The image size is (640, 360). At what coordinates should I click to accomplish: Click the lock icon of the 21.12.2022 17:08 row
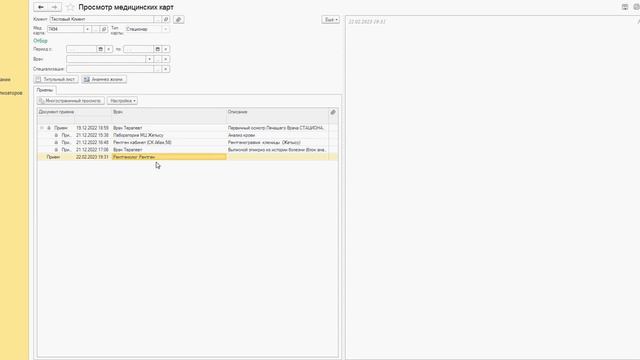[x=56, y=150]
